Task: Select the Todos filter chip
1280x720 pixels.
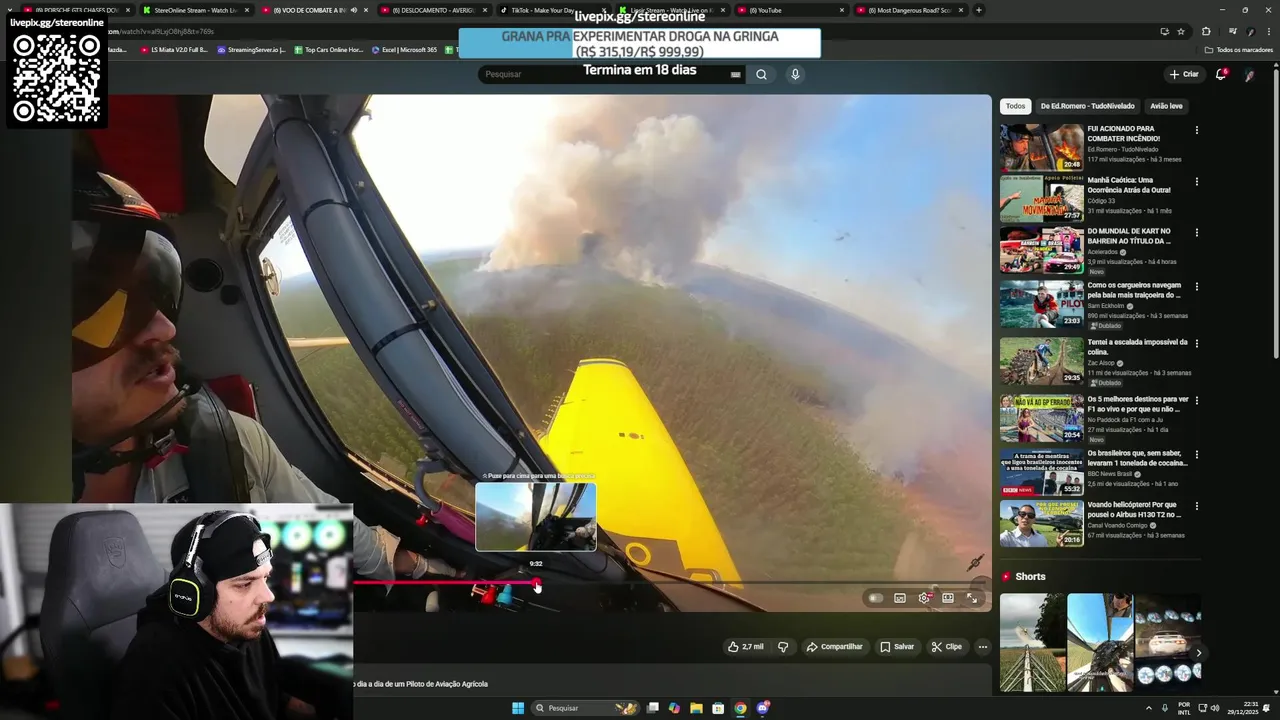Action: 1015,106
